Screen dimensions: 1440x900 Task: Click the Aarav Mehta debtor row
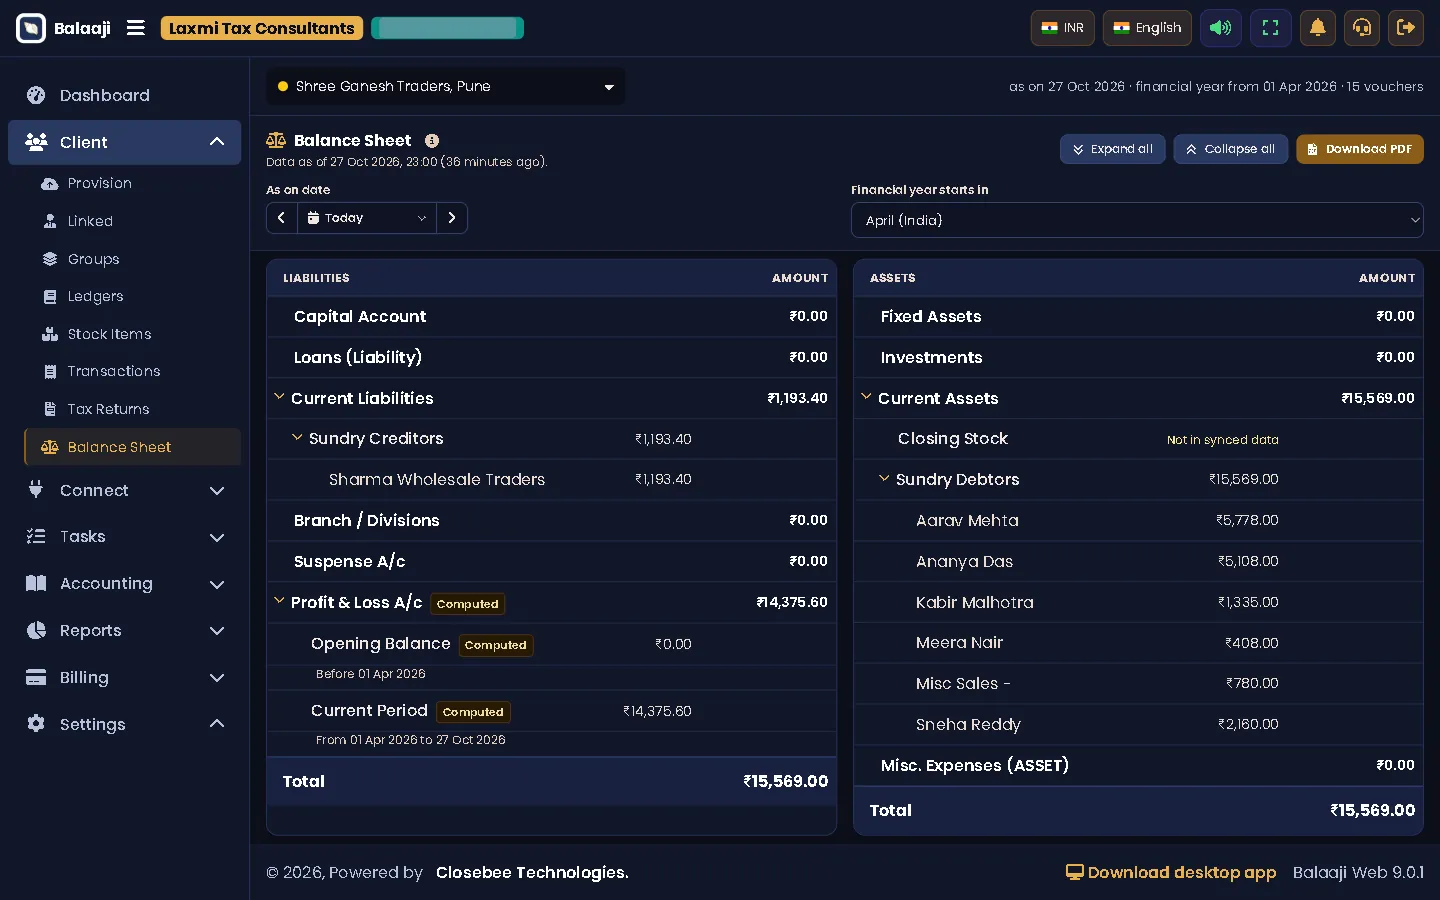click(1138, 520)
